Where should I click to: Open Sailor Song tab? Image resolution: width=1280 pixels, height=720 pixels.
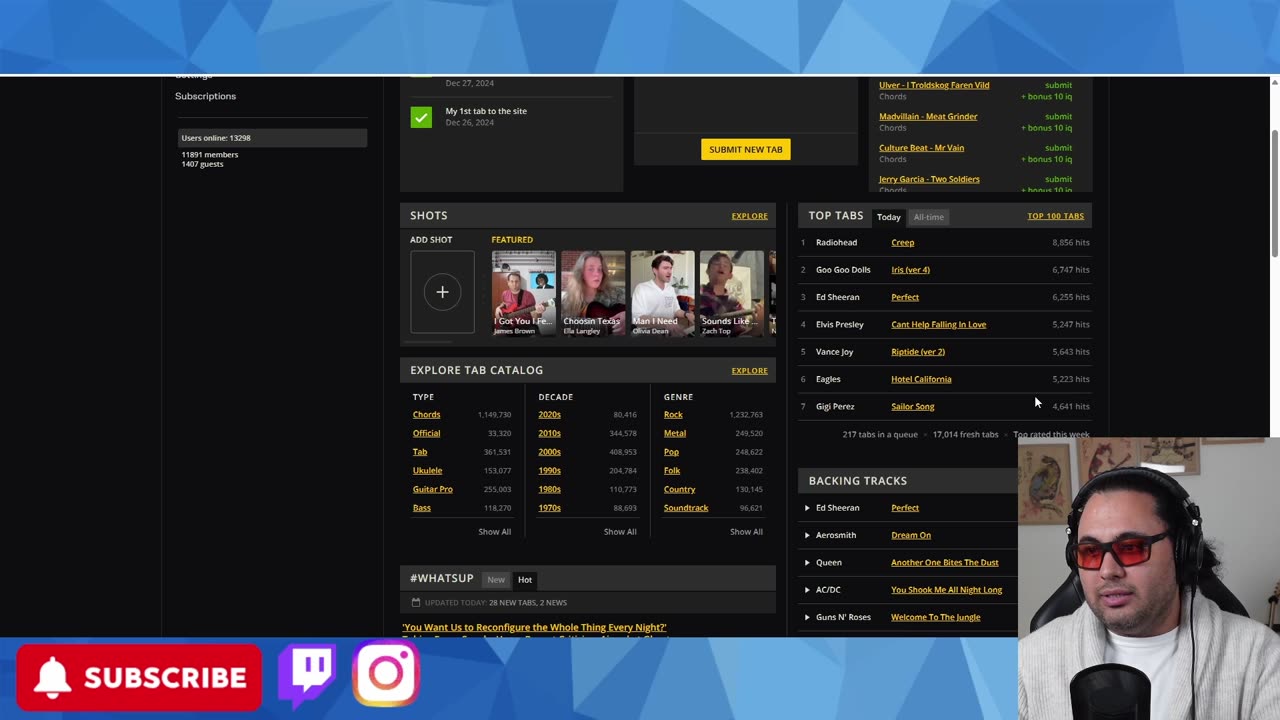[x=912, y=406]
